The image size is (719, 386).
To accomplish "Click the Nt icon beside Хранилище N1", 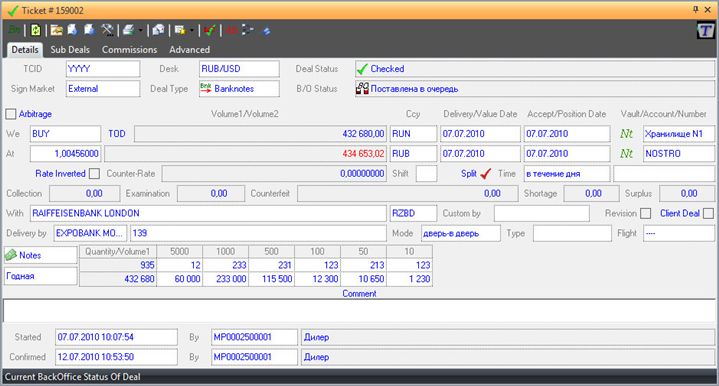I will pos(626,133).
